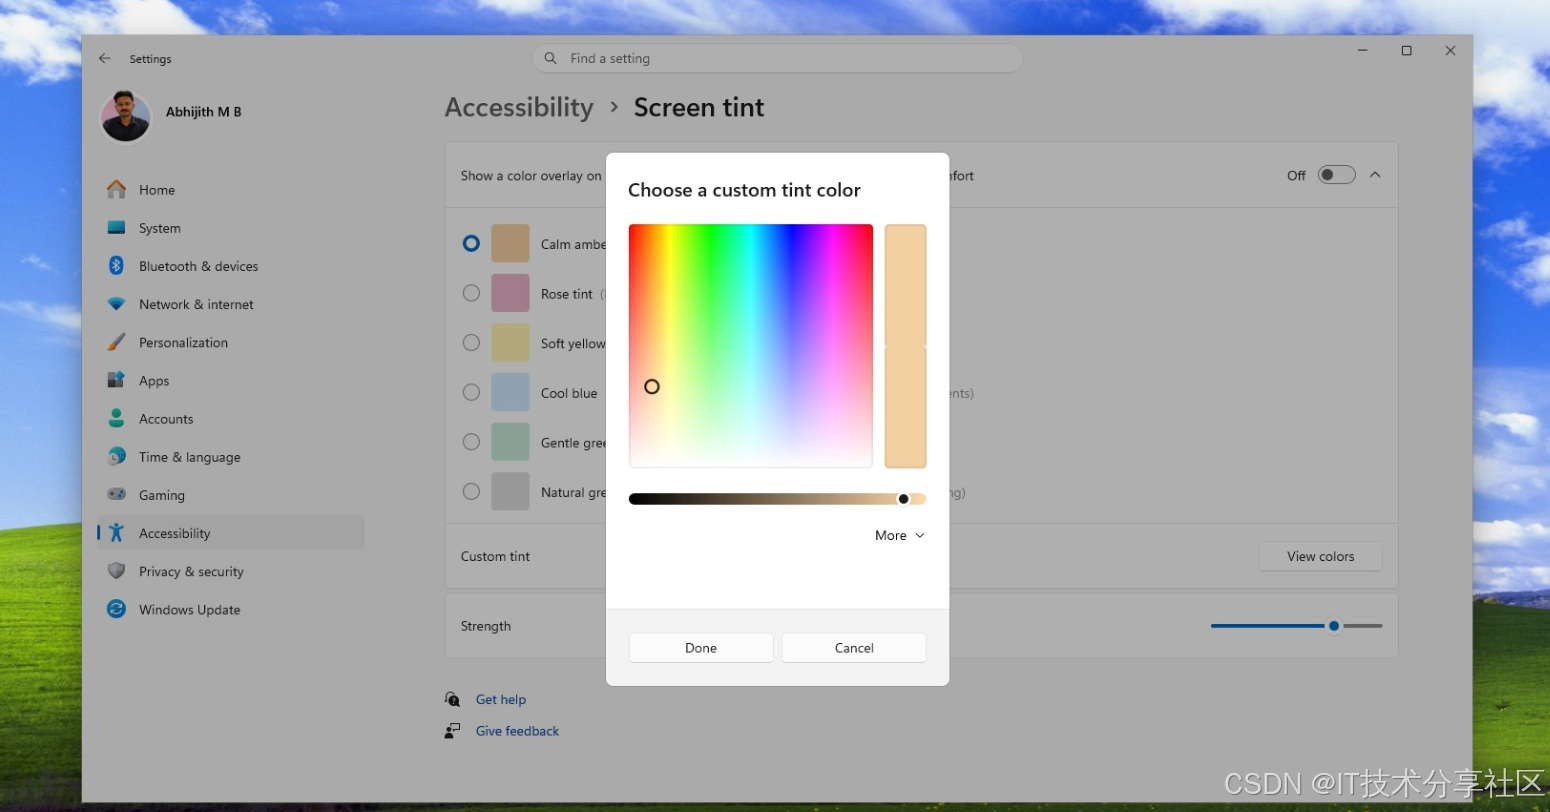Open the Time & language menu label
Screen dimensions: 1550x812
(190, 457)
